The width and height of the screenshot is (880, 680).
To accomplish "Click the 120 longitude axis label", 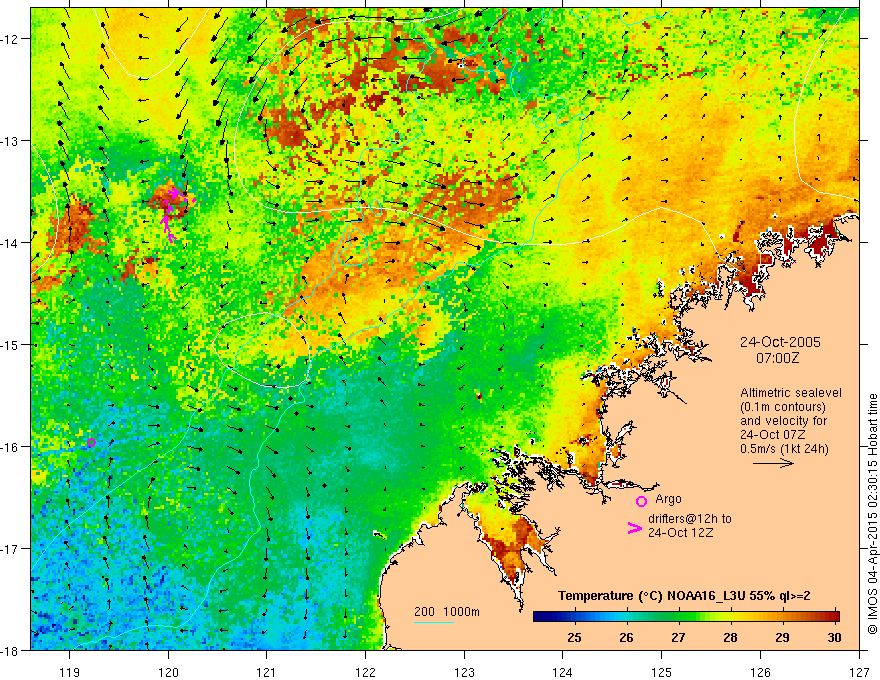I will click(x=168, y=673).
